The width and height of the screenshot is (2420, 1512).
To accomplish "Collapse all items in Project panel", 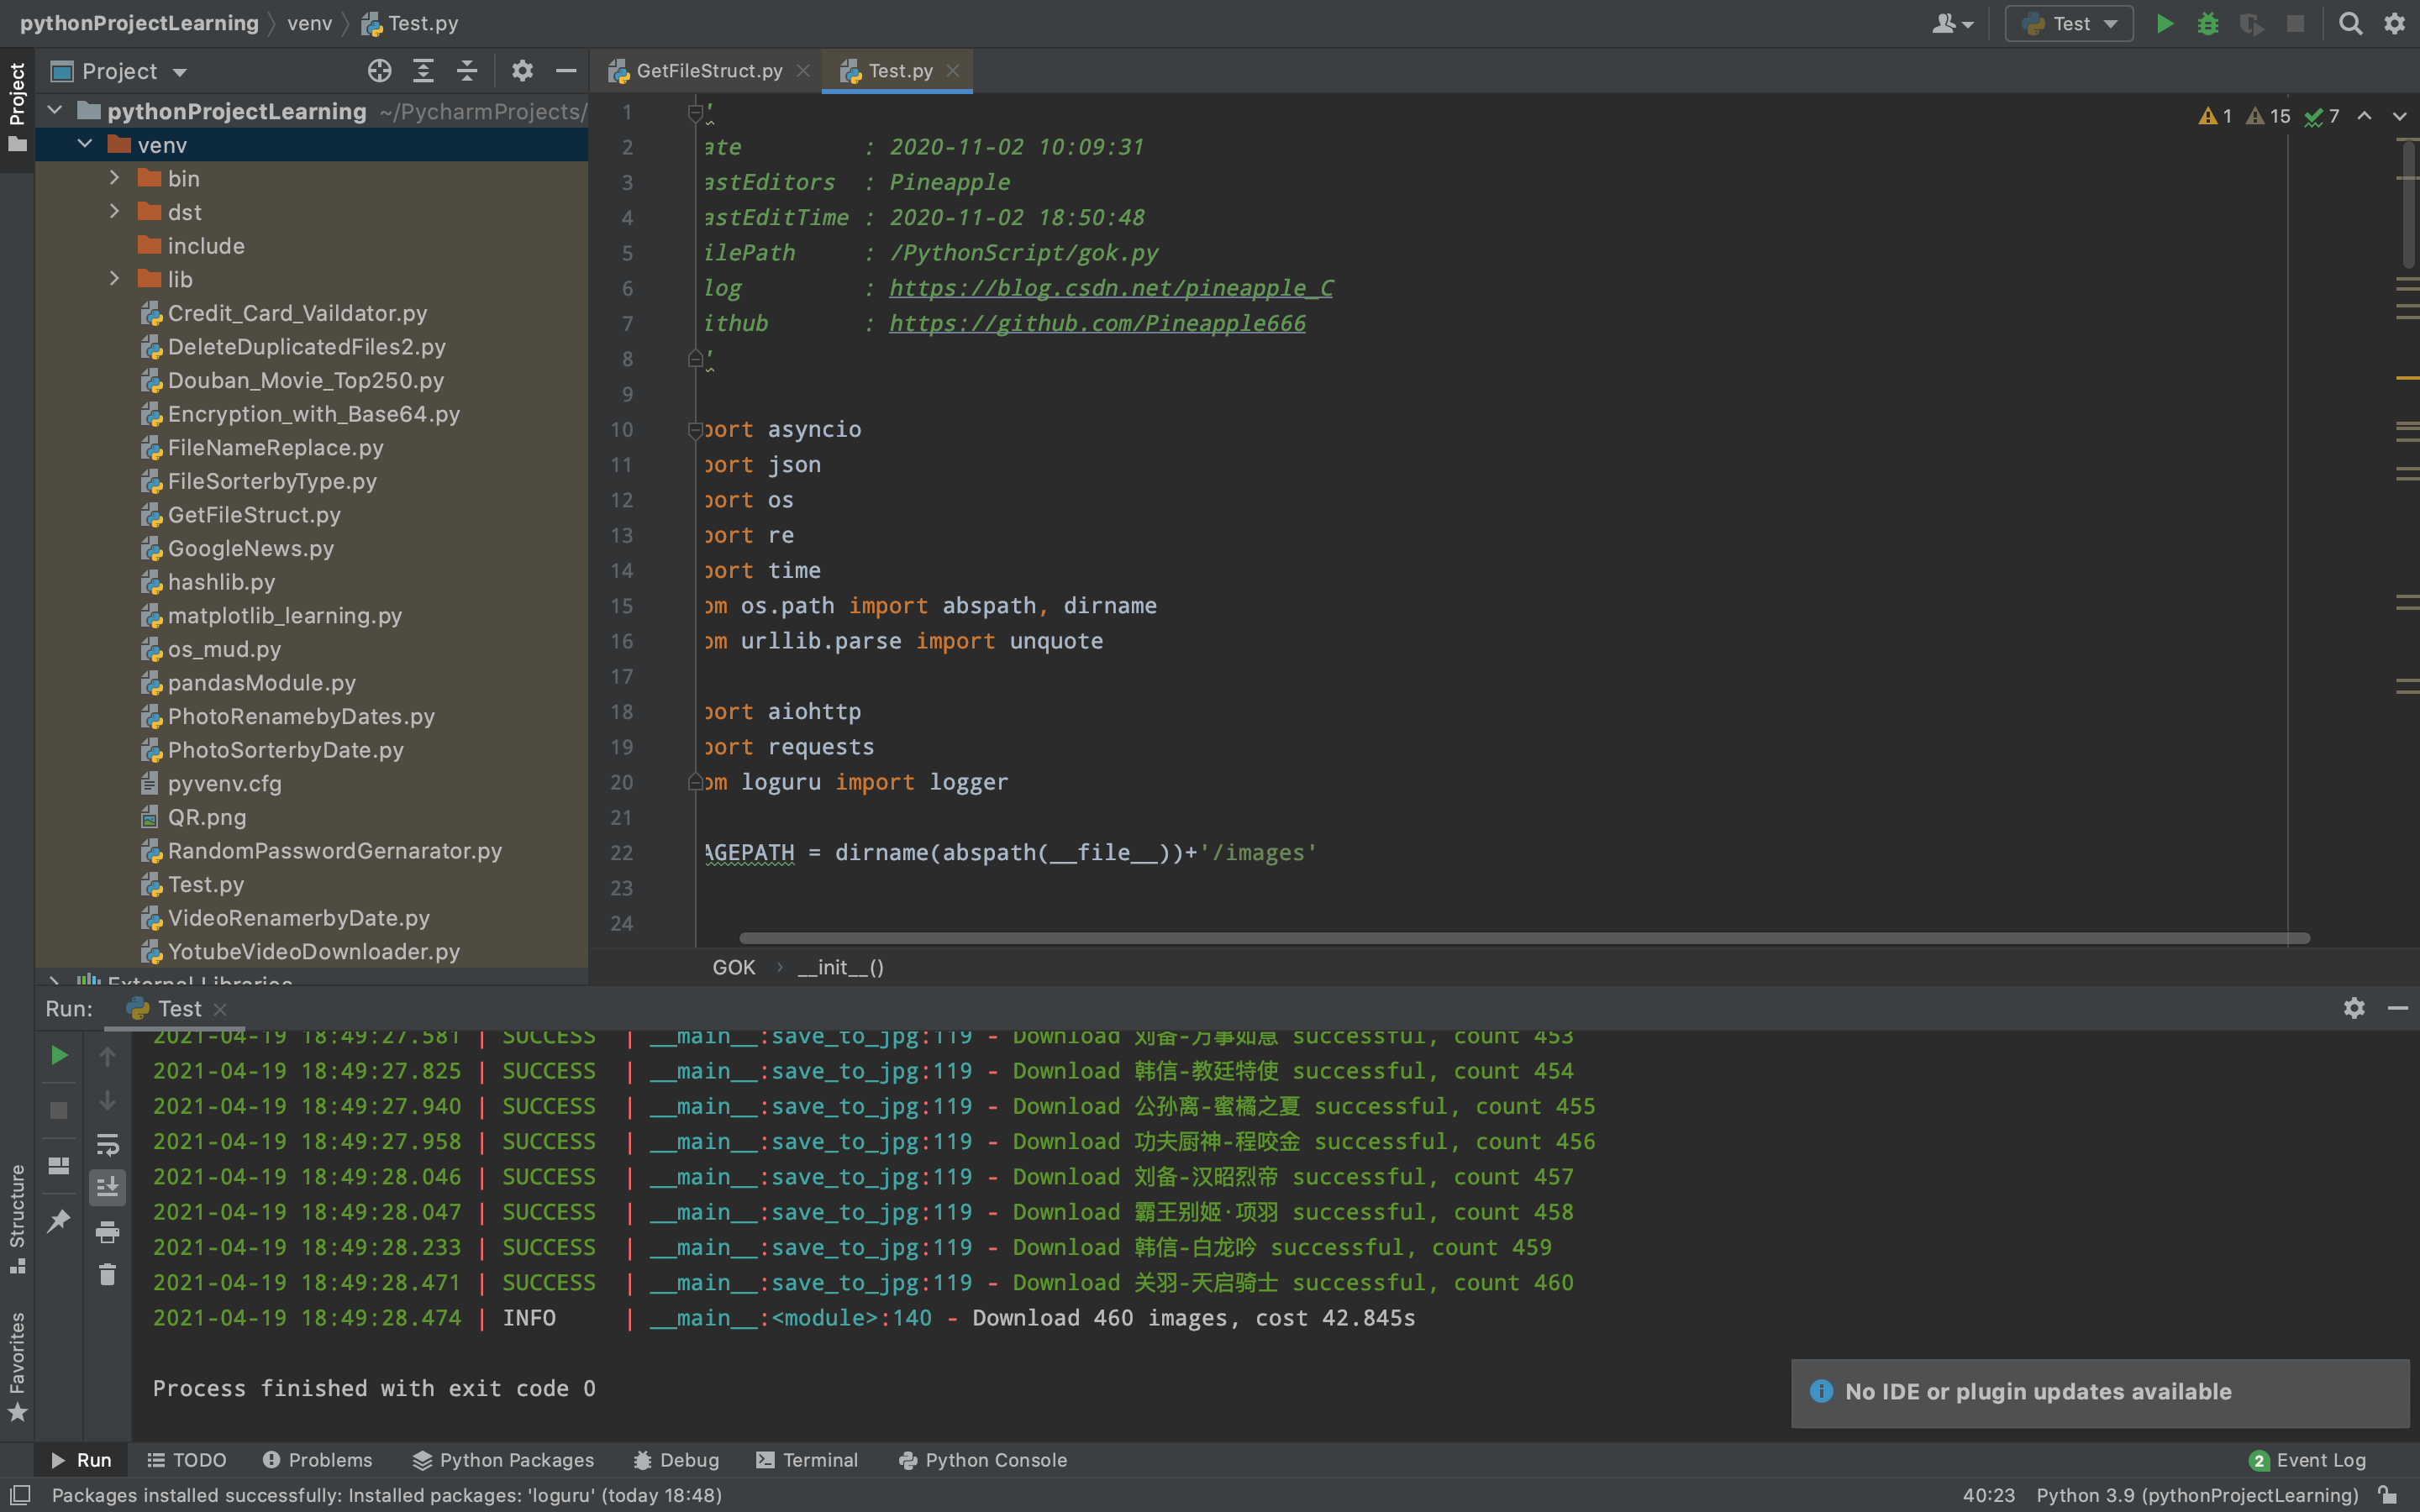I will 467,71.
